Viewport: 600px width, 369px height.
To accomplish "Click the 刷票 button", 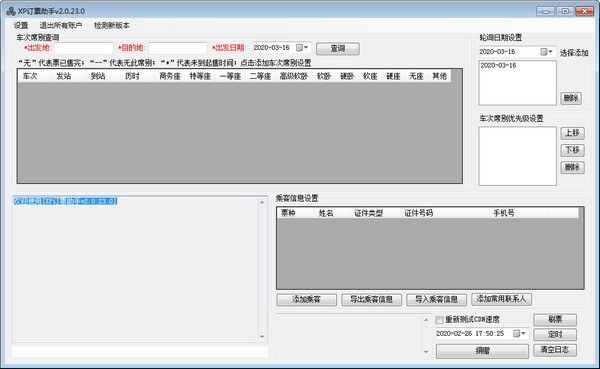I will [x=555, y=320].
